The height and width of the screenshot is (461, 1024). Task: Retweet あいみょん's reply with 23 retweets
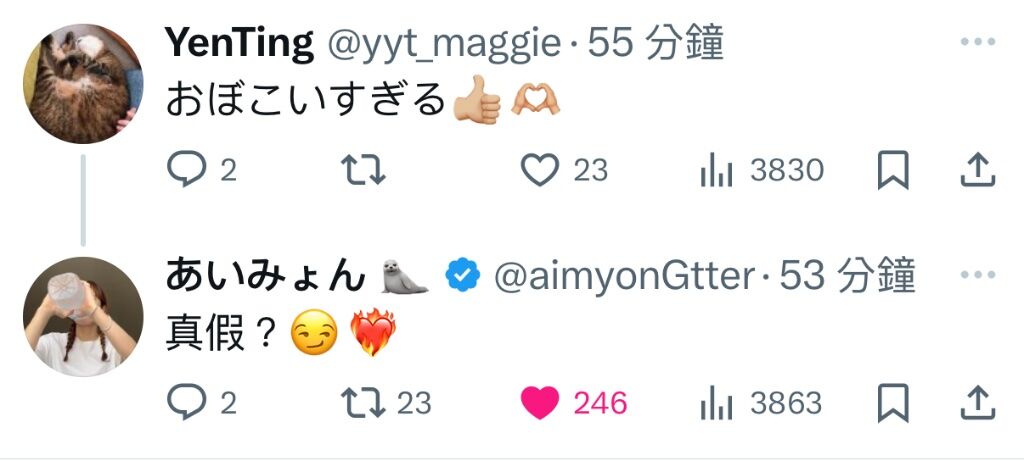pos(364,403)
